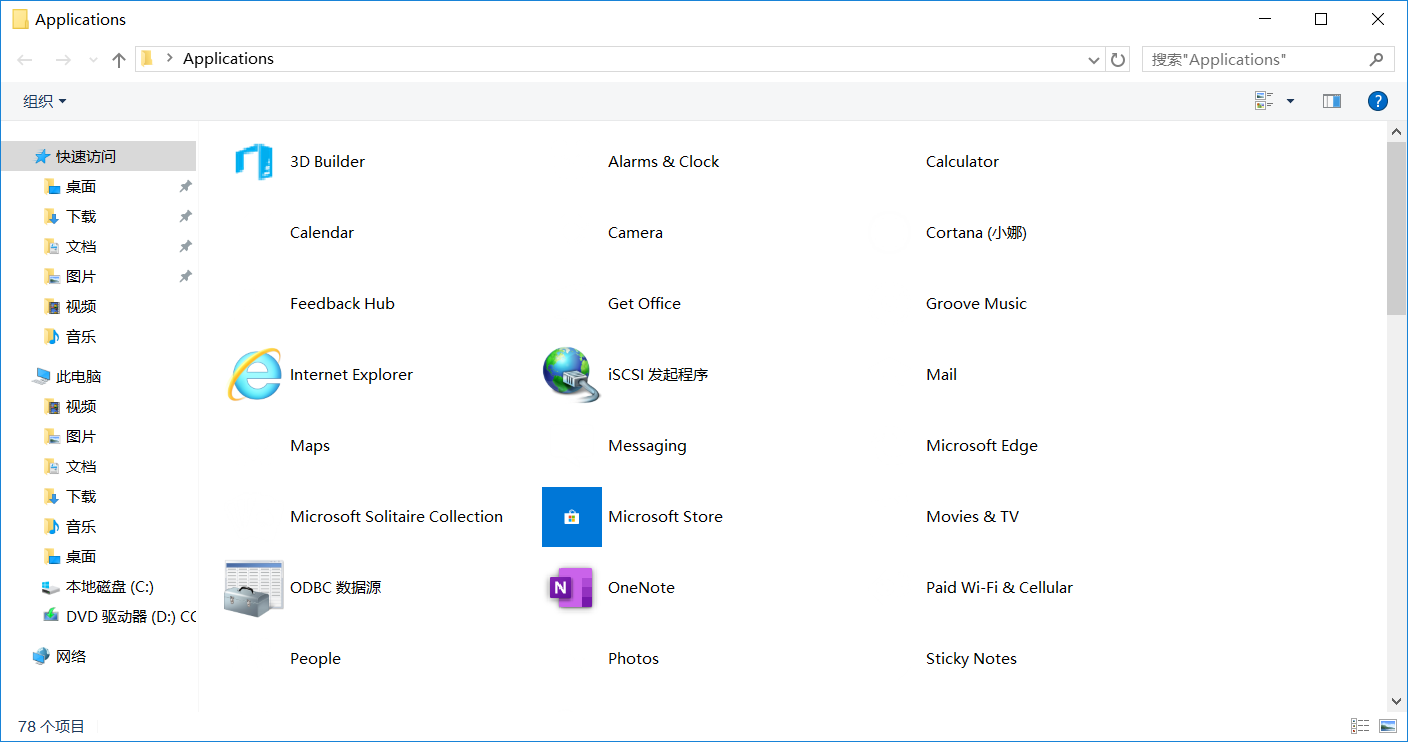Select Sticky Notes item
This screenshot has height=742, width=1408.
click(971, 659)
